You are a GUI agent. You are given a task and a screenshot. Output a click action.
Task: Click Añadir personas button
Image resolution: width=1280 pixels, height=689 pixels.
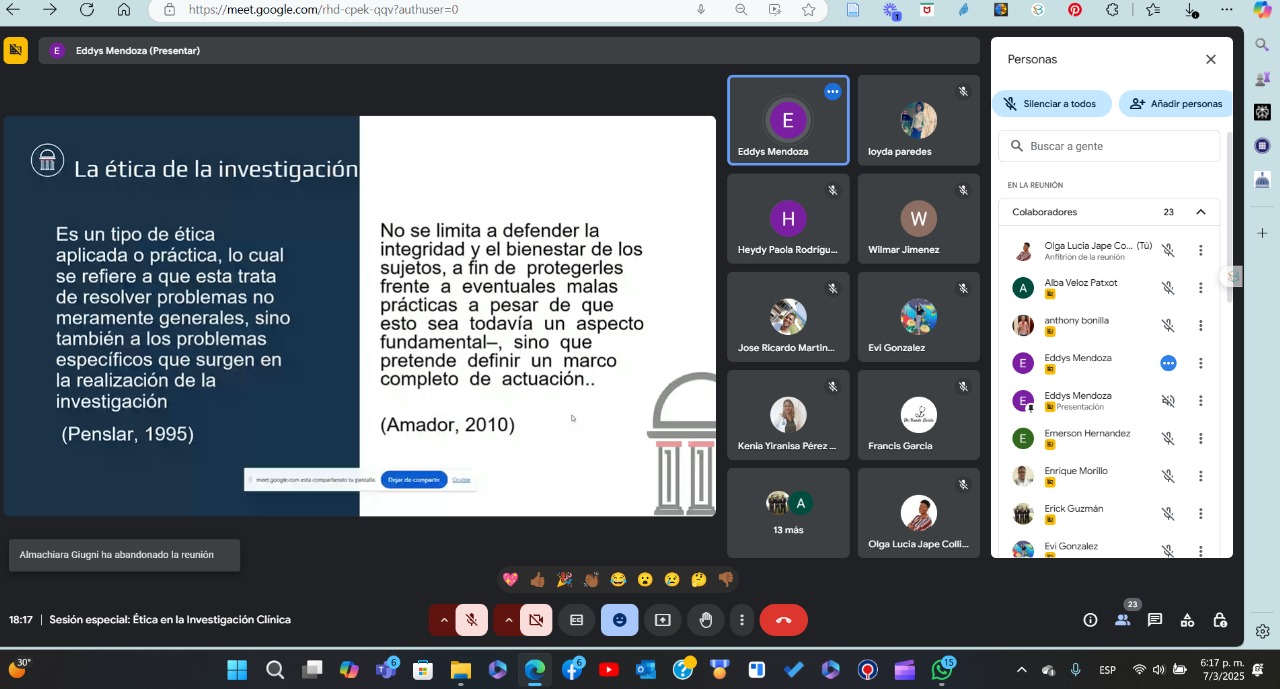(1176, 104)
